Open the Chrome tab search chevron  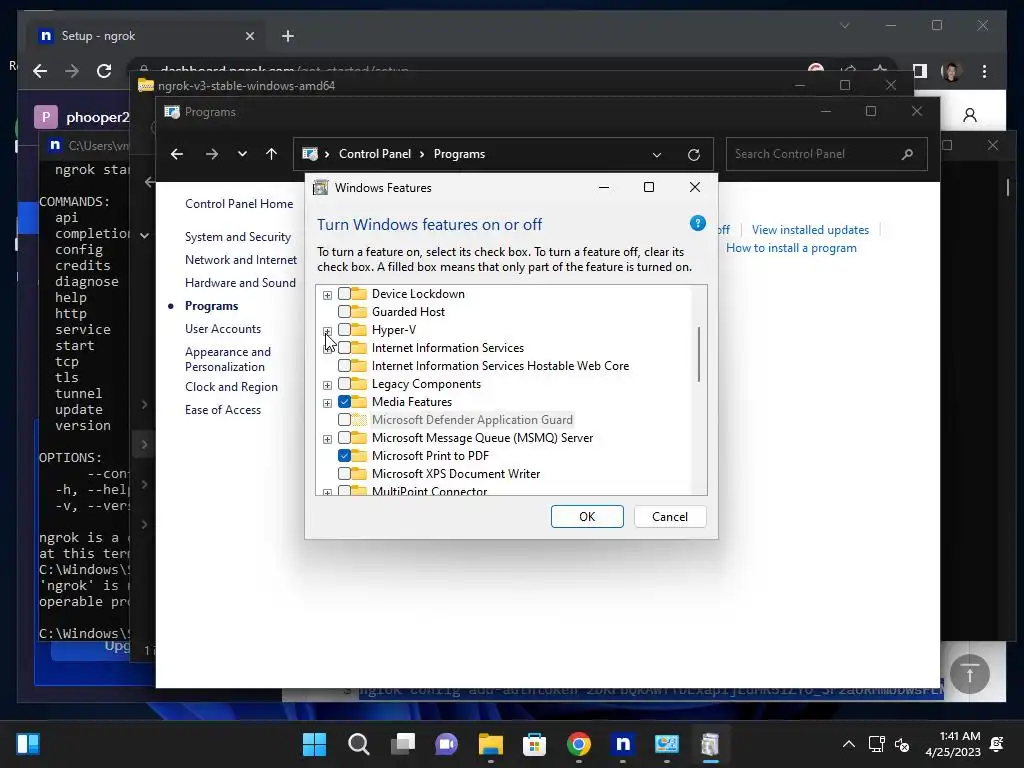[844, 25]
